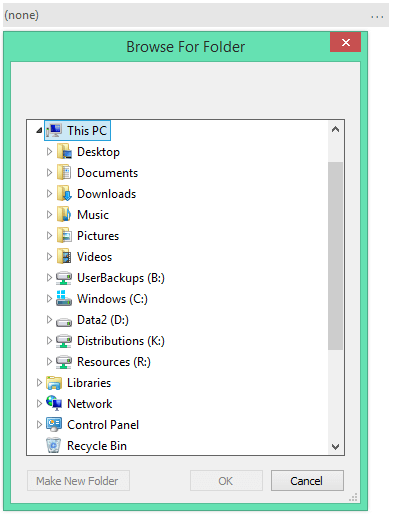Select the Recycle Bin label

97,446
